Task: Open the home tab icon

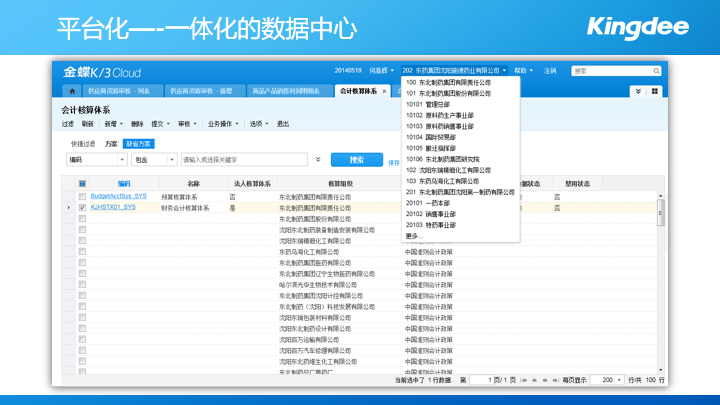Action: (x=72, y=91)
